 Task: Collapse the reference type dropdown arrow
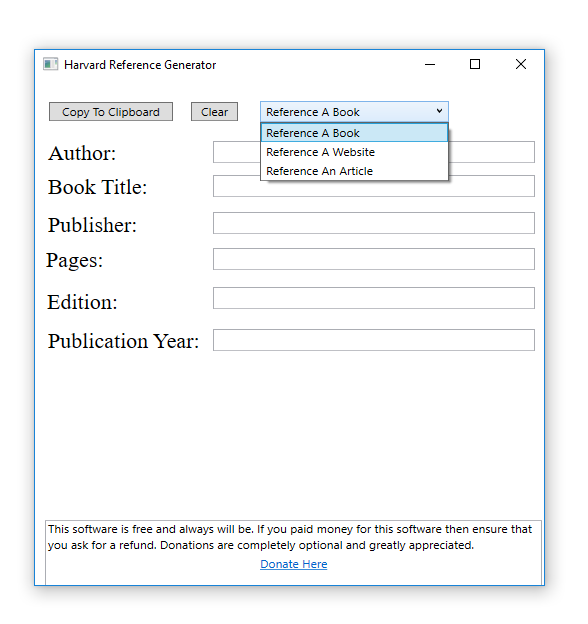pyautogui.click(x=439, y=111)
